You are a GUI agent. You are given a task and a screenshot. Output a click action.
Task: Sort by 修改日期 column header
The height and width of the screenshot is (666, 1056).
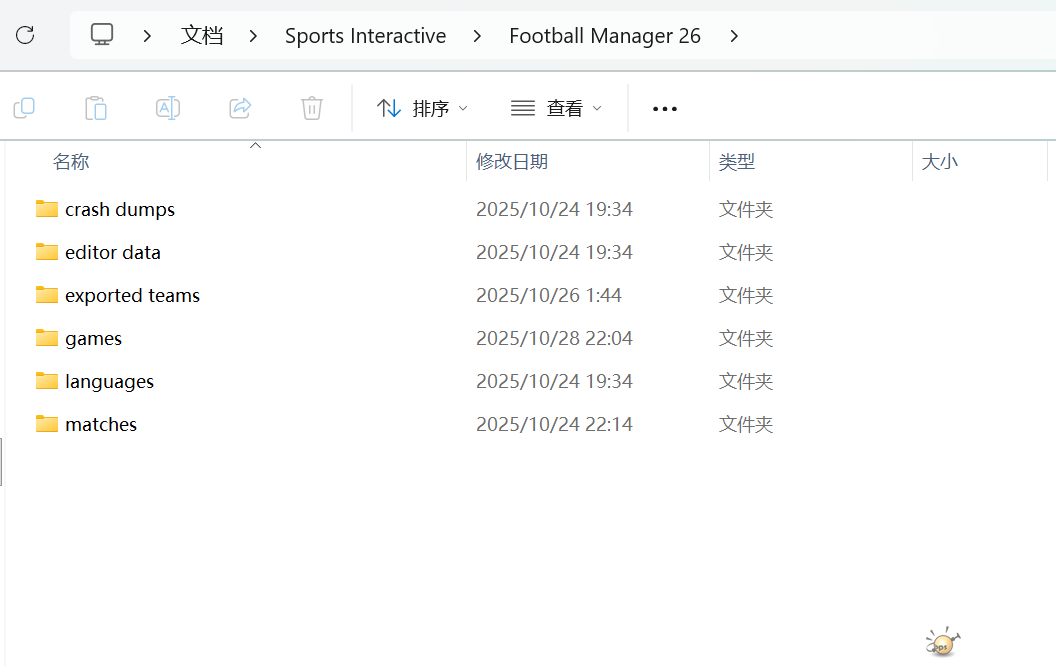(511, 162)
